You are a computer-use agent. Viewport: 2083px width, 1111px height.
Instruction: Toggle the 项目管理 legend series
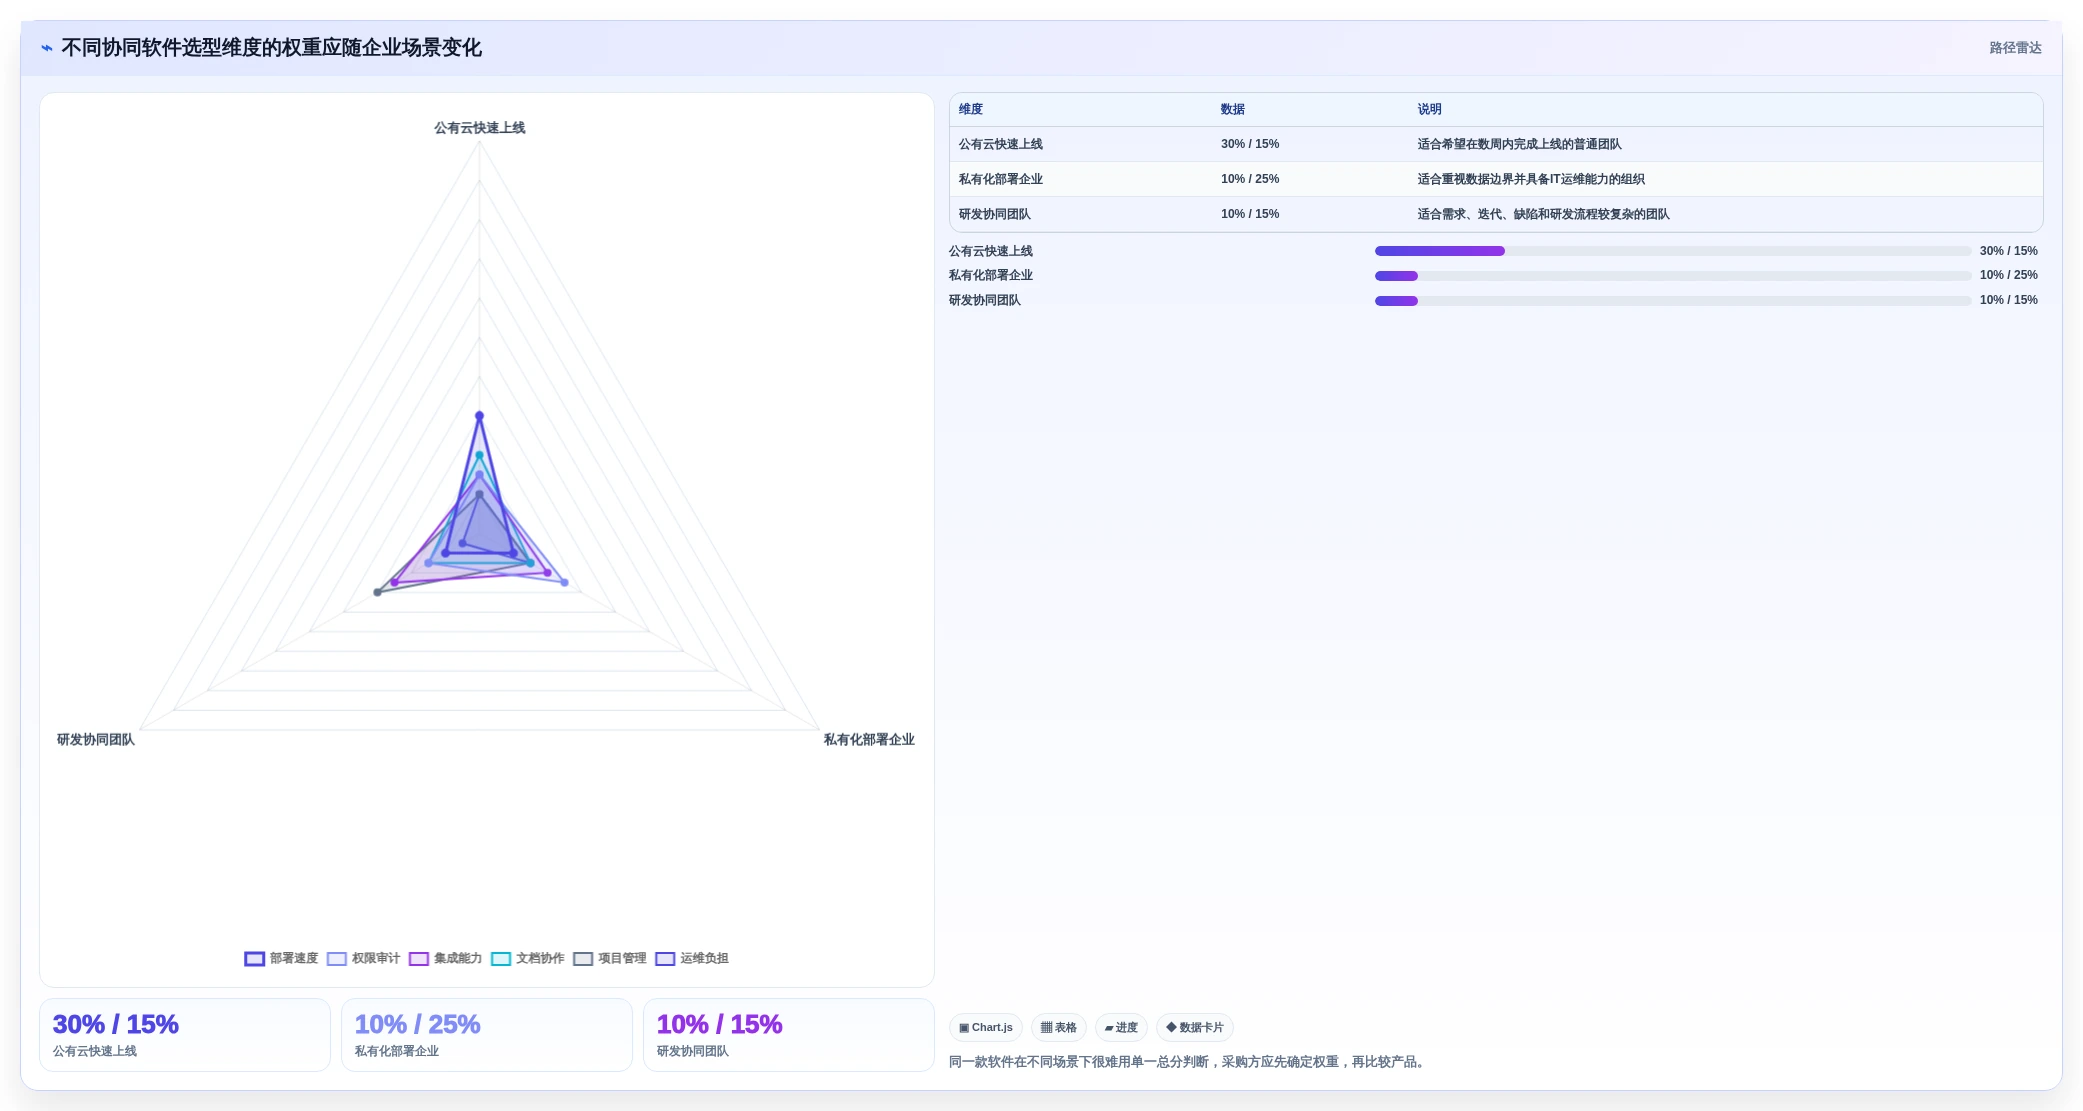[x=609, y=958]
